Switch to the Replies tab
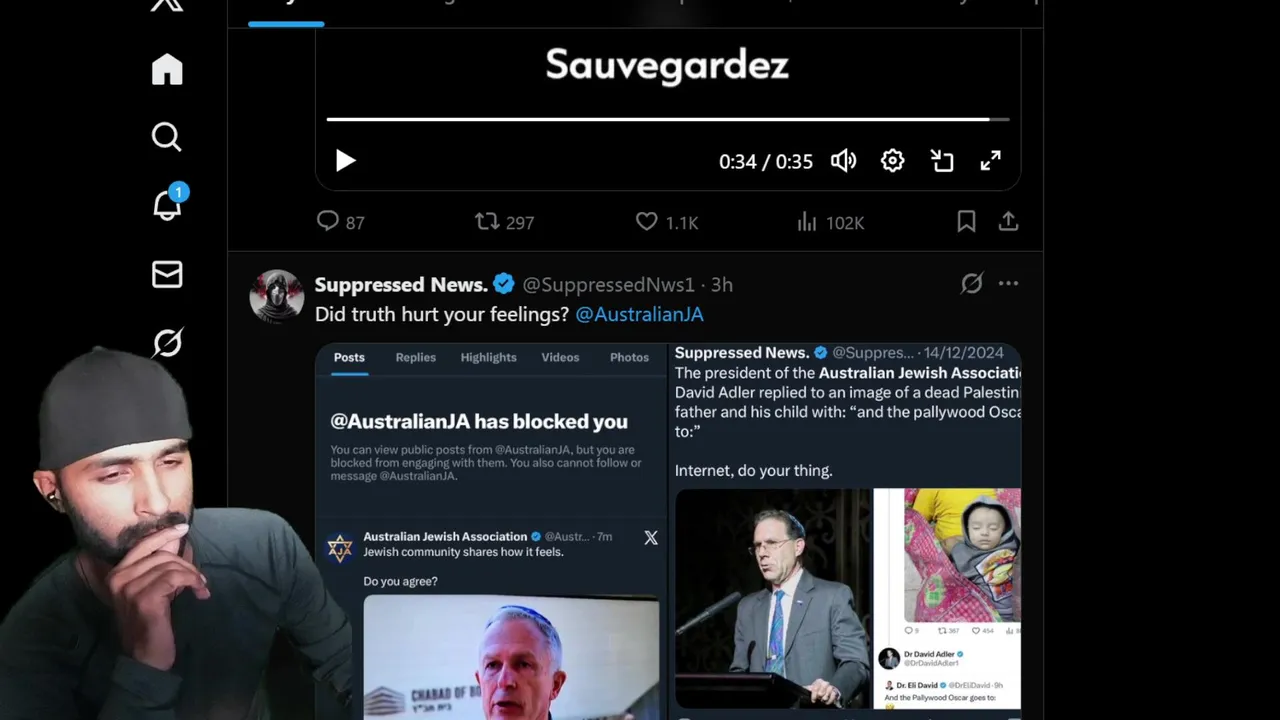Image resolution: width=1280 pixels, height=720 pixels. point(415,357)
